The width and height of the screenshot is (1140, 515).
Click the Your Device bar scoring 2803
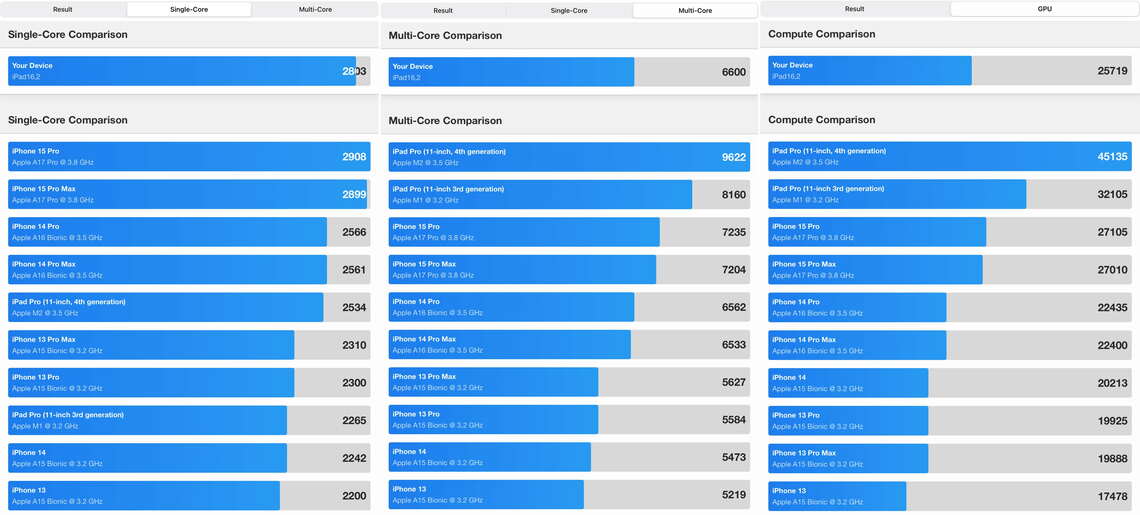[x=189, y=71]
